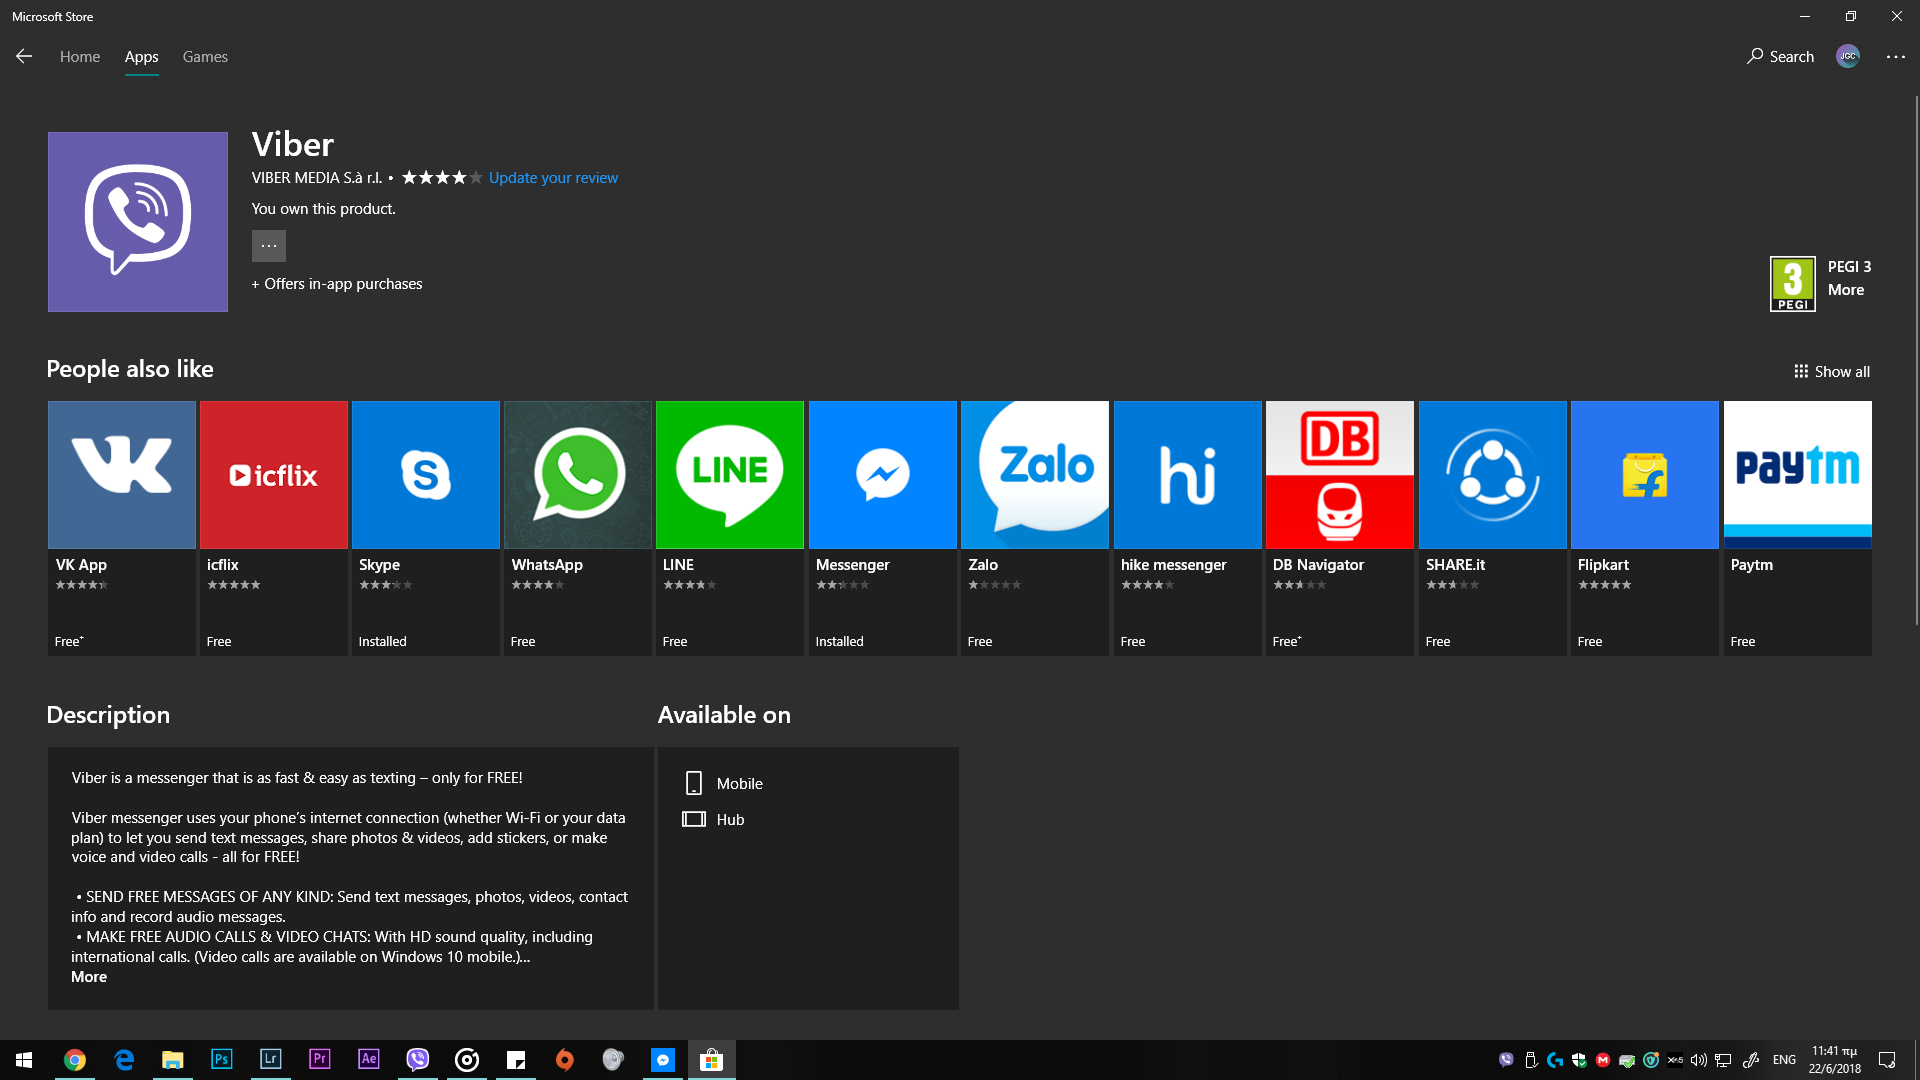1920x1080 pixels.
Task: Click the taskbar clock and date
Action: pos(1835,1060)
